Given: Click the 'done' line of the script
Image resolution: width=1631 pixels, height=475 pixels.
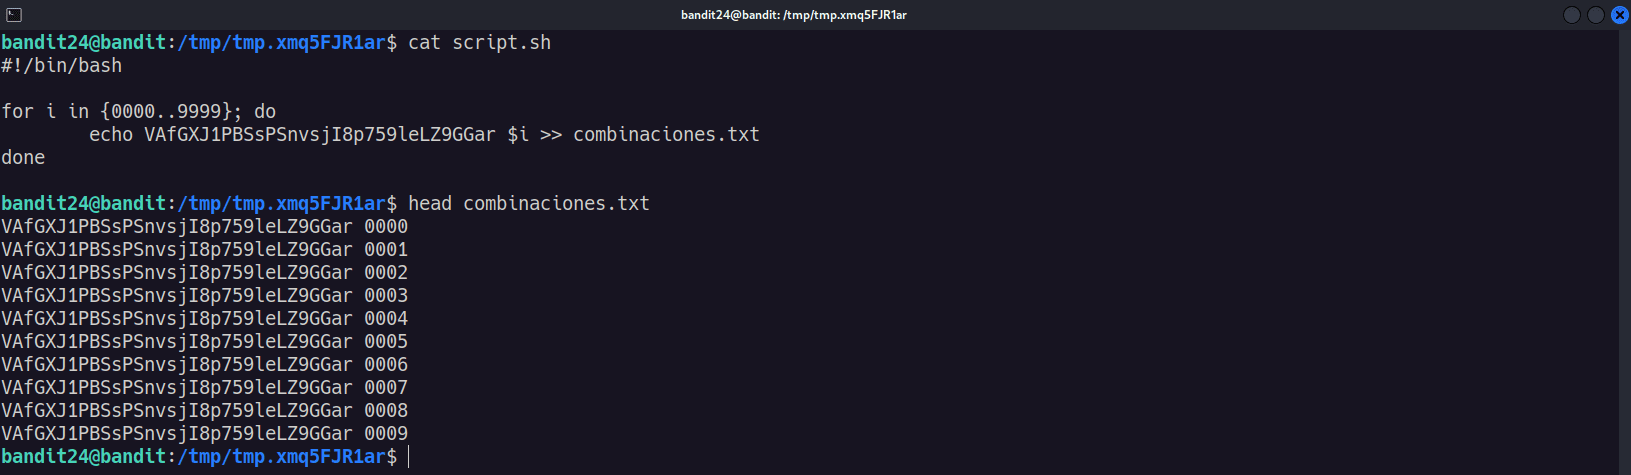Looking at the screenshot, I should pos(23,158).
